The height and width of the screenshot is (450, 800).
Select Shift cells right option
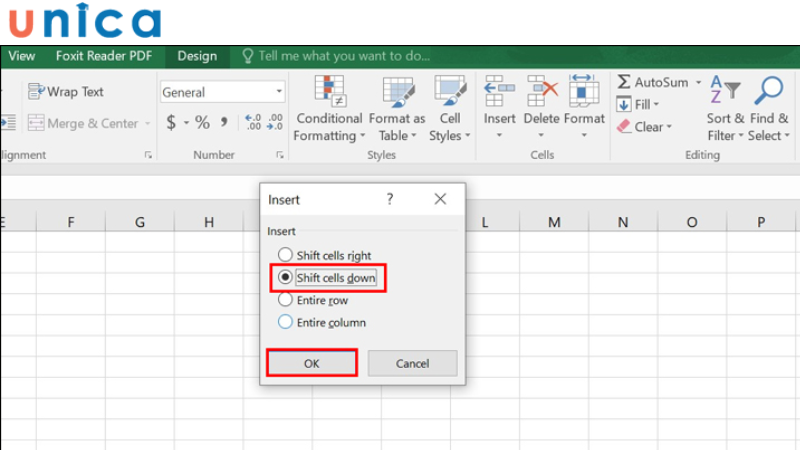tap(324, 255)
